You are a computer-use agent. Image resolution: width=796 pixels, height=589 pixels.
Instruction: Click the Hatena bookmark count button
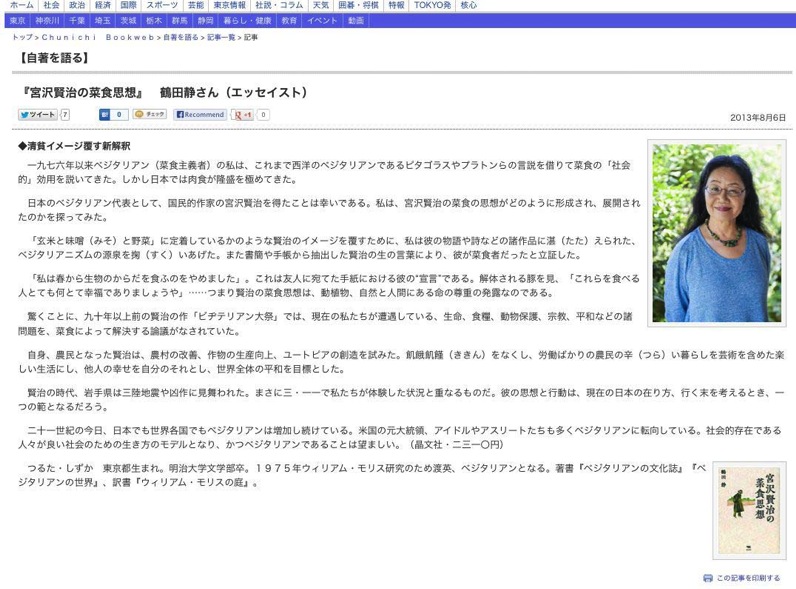[113, 115]
